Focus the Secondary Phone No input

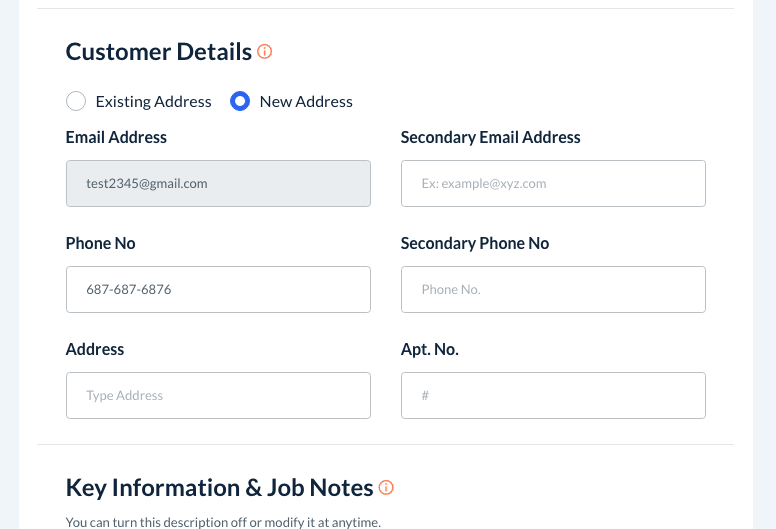[553, 290]
